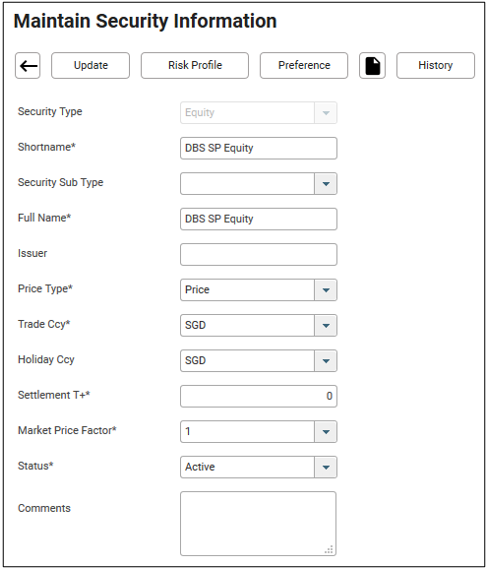View the security History
This screenshot has width=488, height=570.
pos(436,66)
